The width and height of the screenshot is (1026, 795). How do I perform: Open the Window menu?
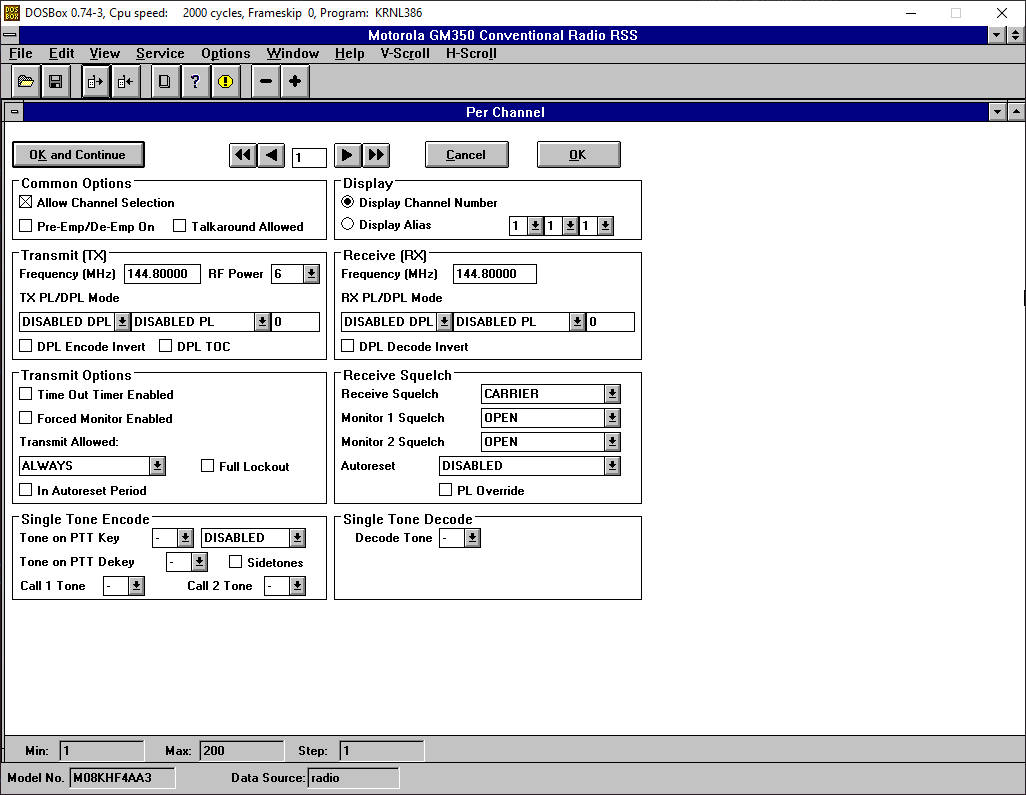tap(292, 54)
